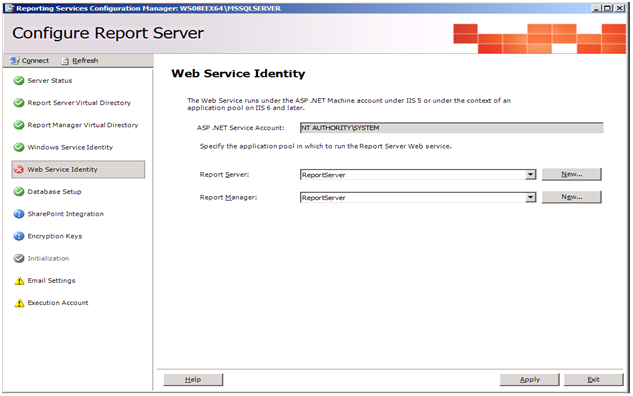Click New button next to Report Manager
This screenshot has width=633, height=396.
(571, 197)
